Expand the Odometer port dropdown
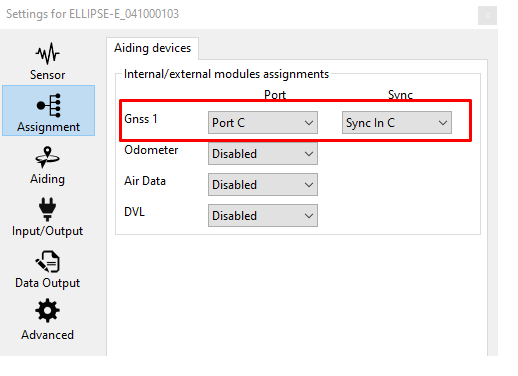Screen dimensions: 518x376 pyautogui.click(x=263, y=154)
